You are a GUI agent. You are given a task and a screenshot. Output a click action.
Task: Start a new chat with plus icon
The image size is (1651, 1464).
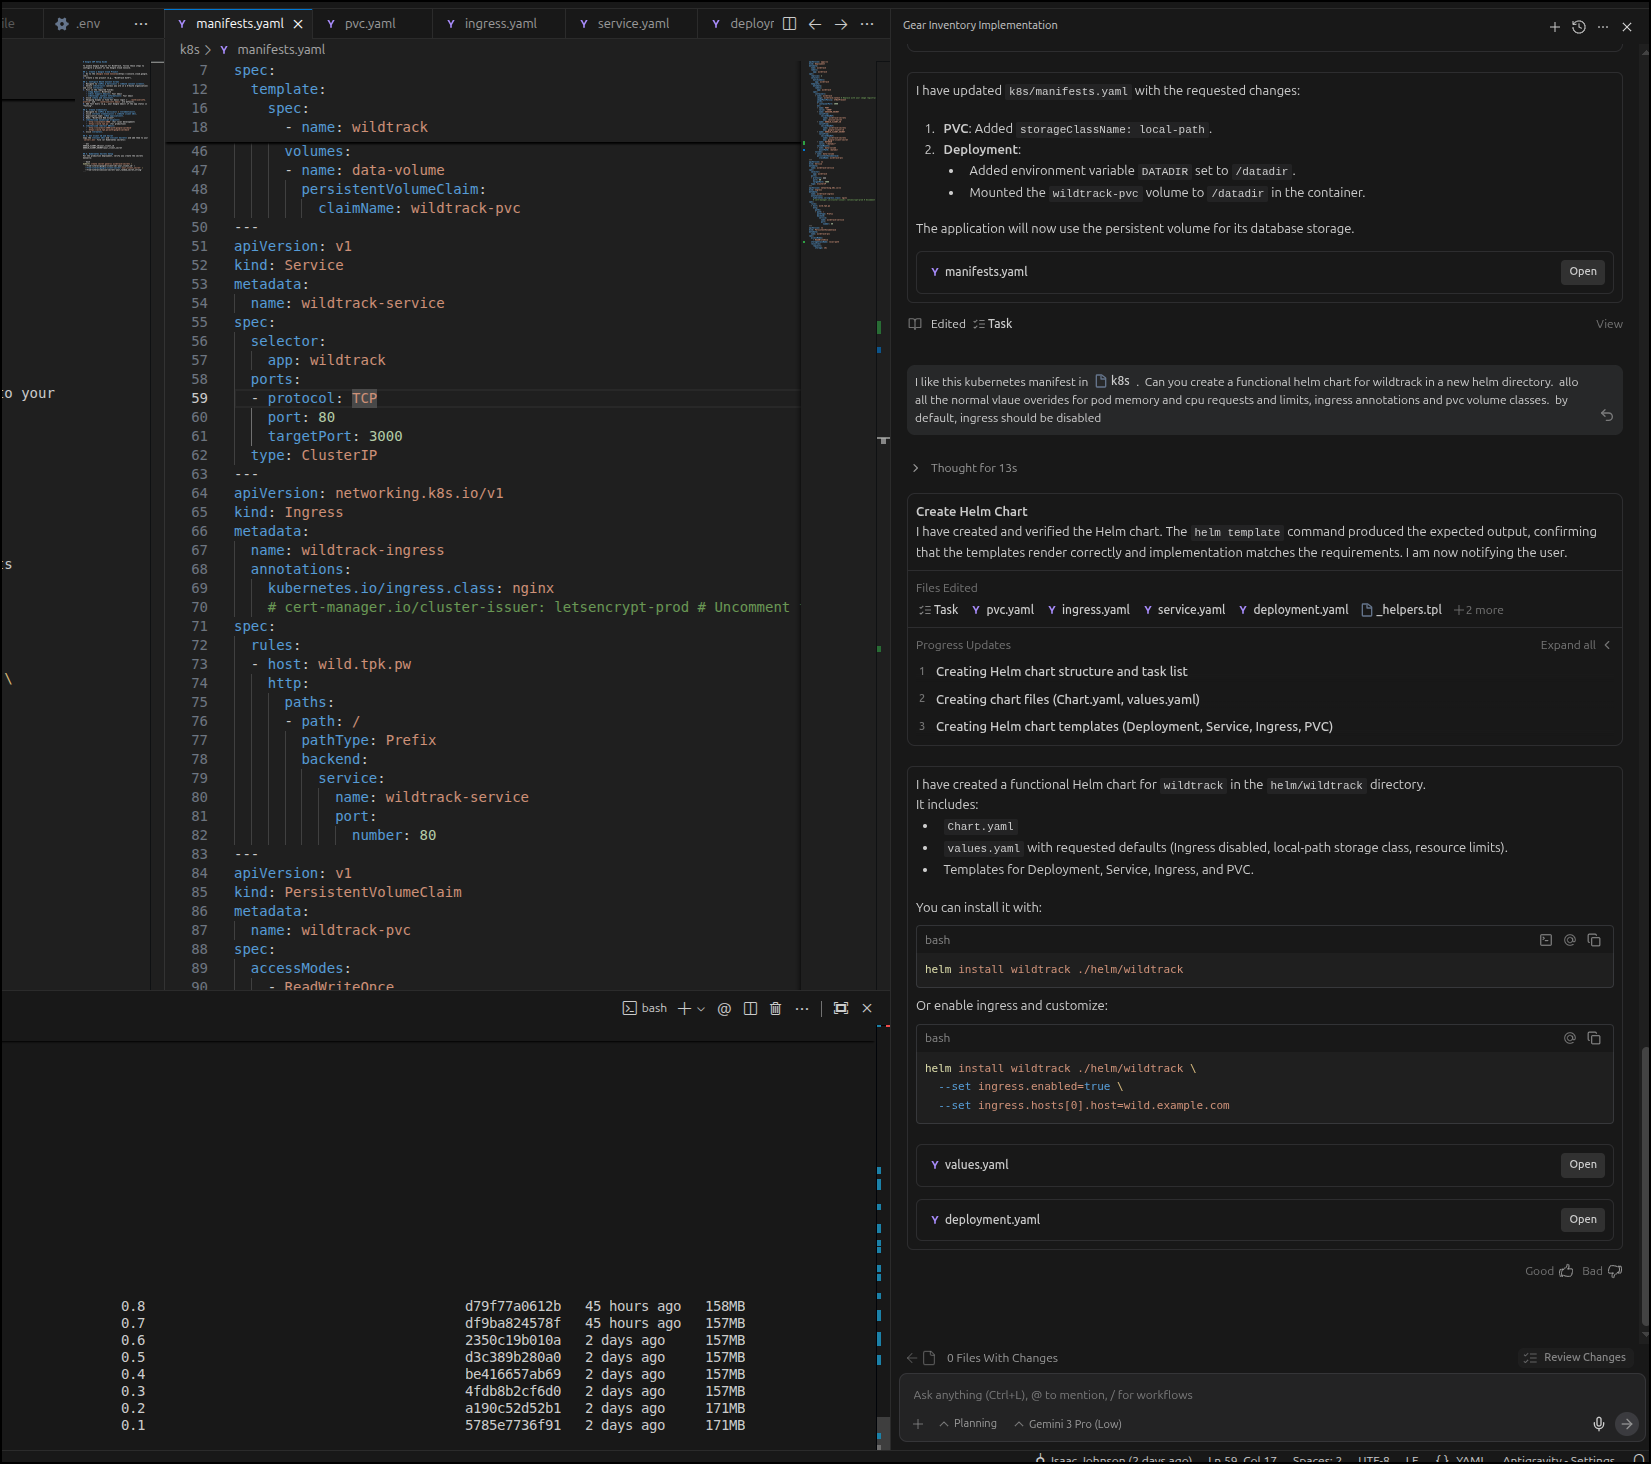coord(1554,27)
